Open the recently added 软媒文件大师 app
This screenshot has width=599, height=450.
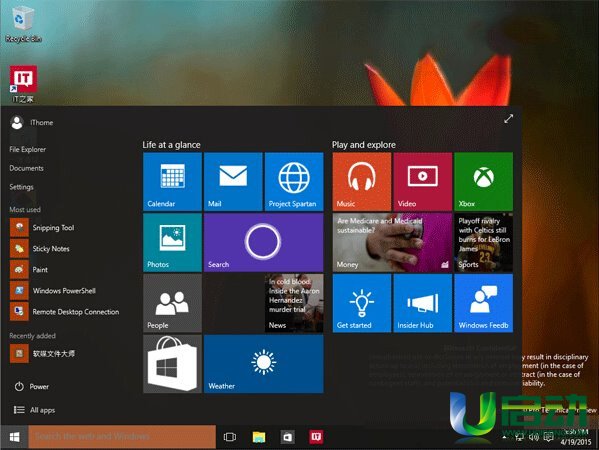click(42, 354)
